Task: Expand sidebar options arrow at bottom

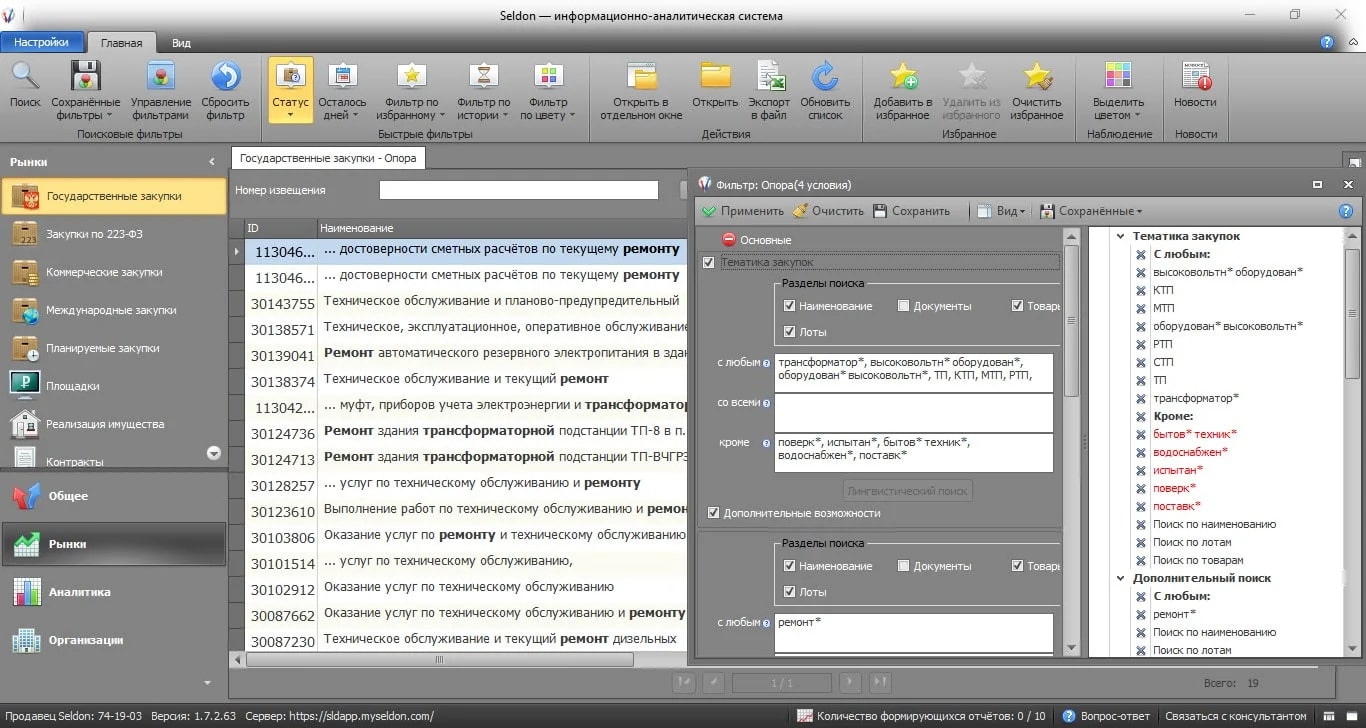Action: pos(208,683)
